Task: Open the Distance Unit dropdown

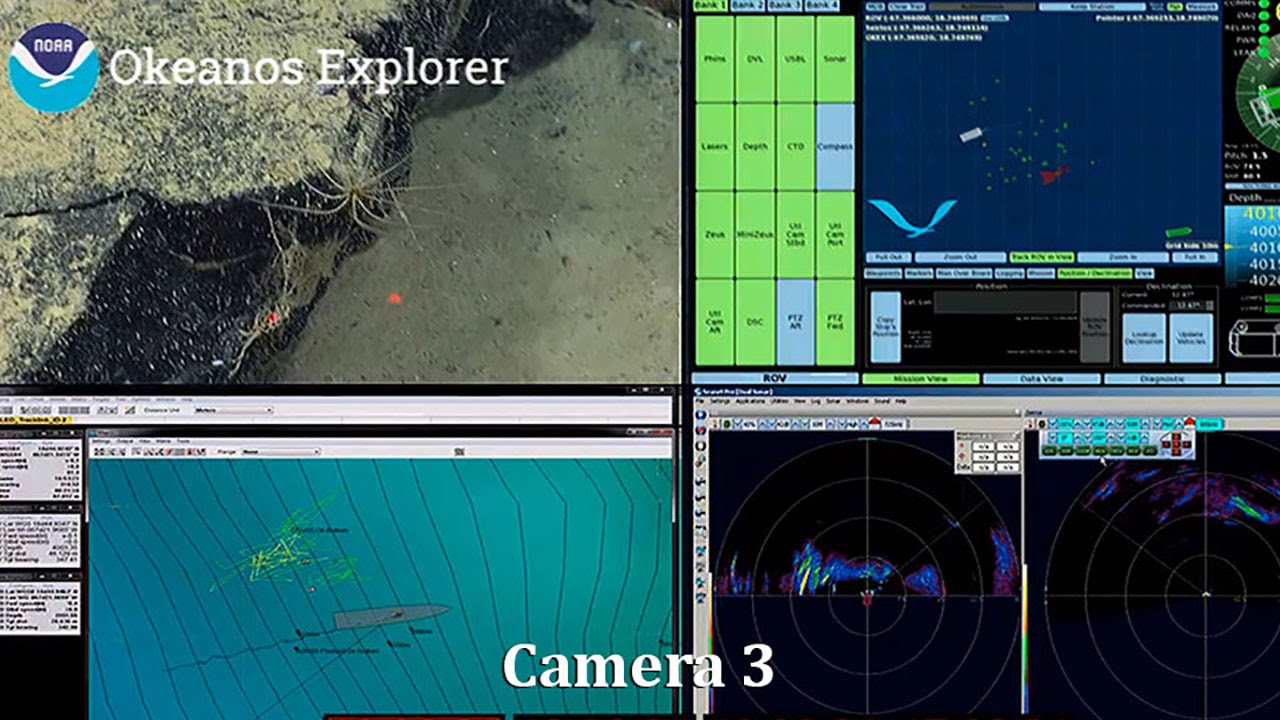Action: pos(234,410)
